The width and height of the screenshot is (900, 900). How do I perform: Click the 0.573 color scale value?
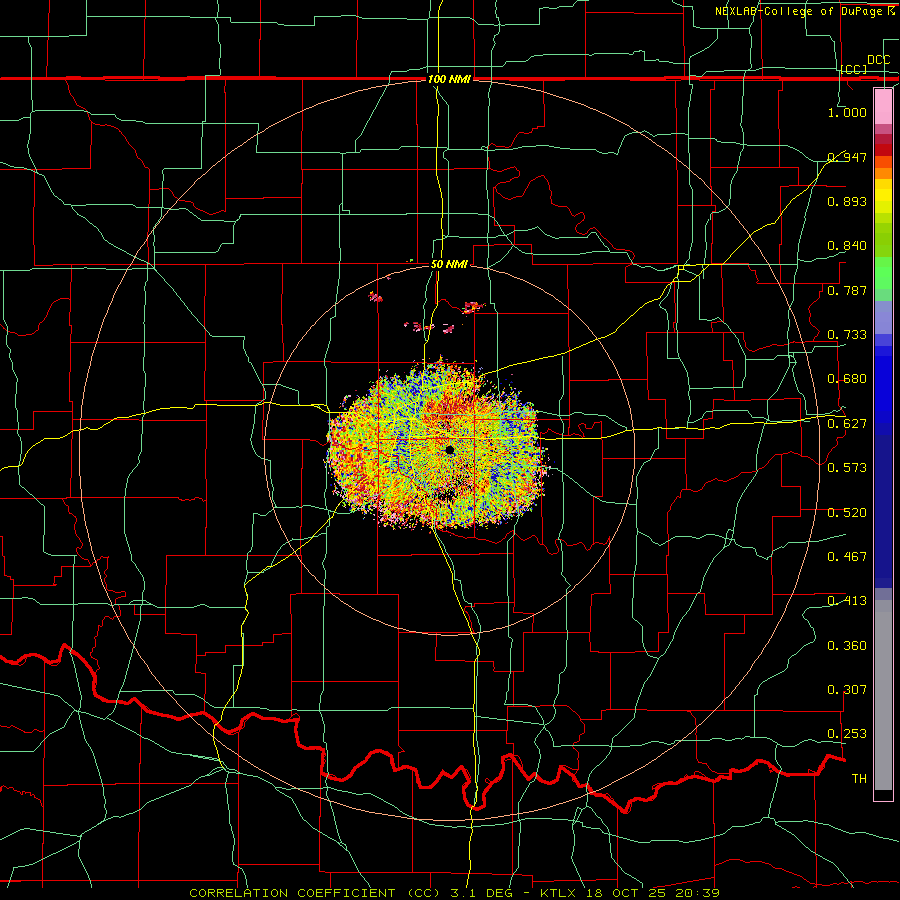click(847, 467)
